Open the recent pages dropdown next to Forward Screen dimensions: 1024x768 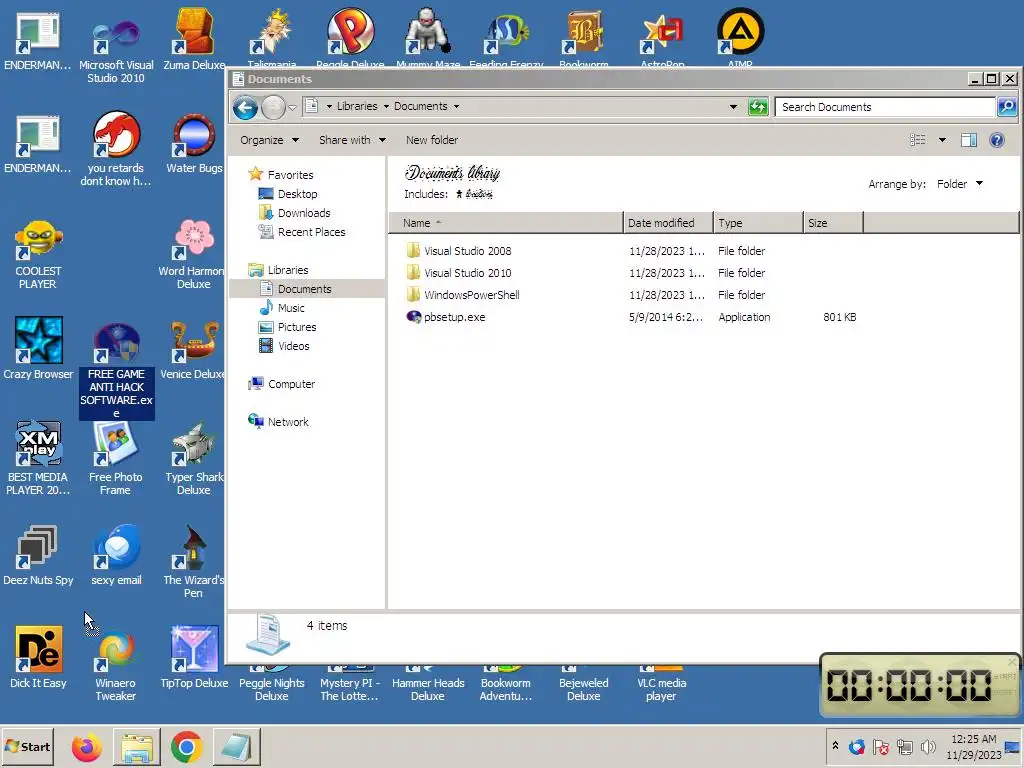[x=292, y=108]
